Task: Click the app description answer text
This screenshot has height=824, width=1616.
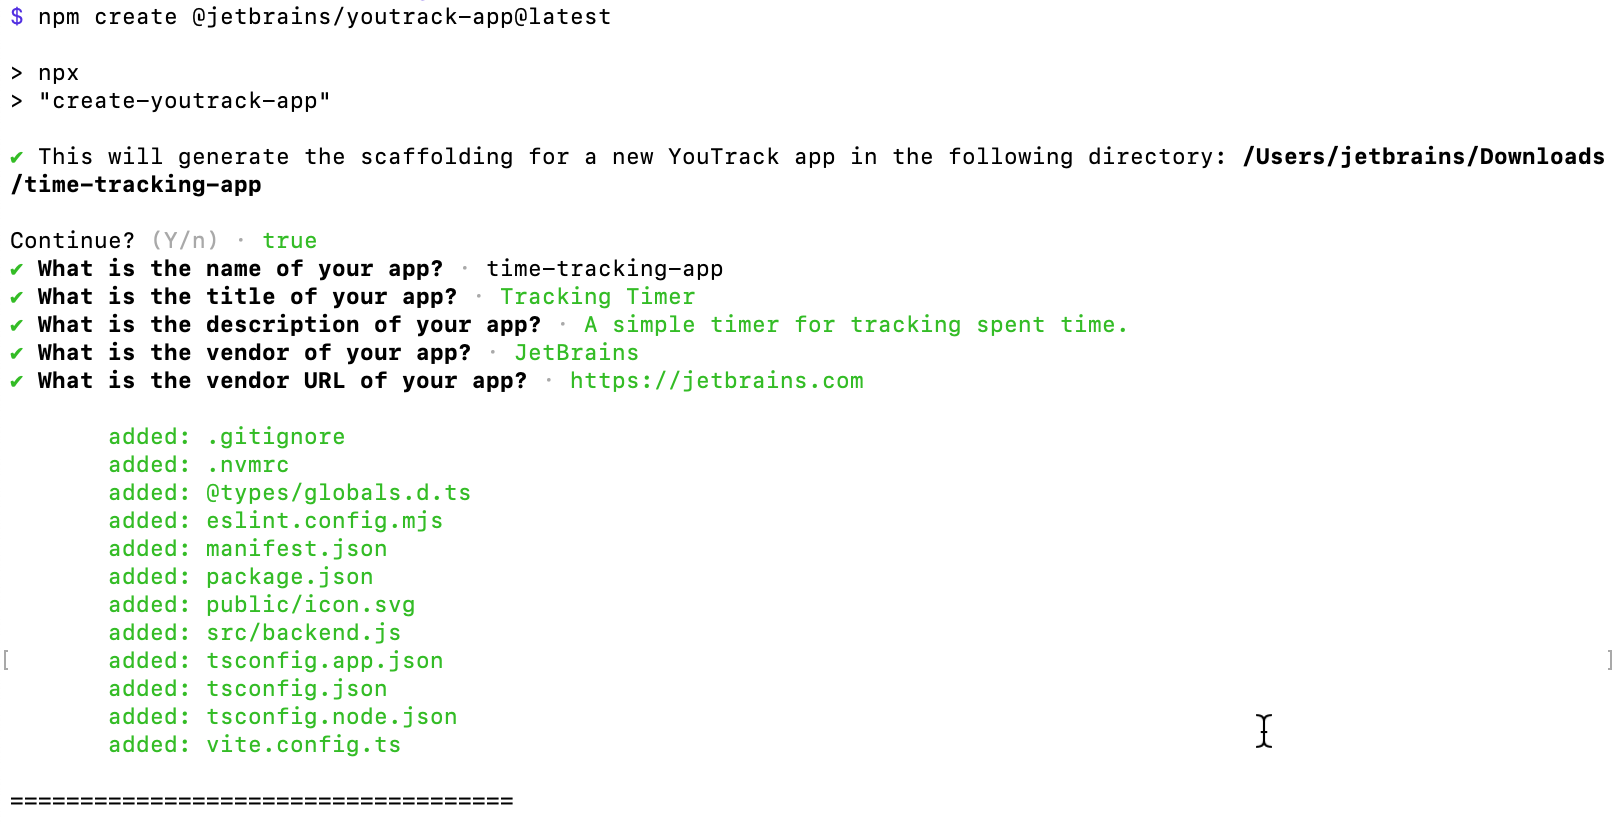Action: (x=855, y=325)
